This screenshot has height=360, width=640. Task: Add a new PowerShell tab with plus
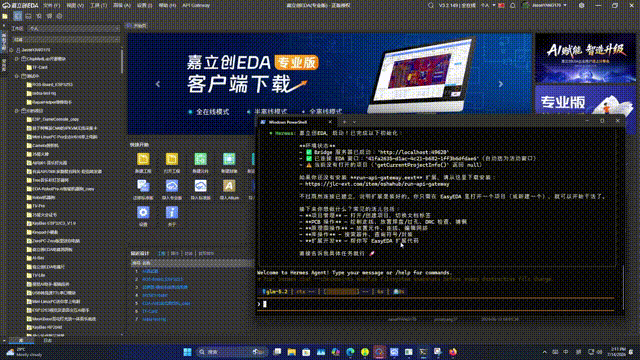pos(344,122)
